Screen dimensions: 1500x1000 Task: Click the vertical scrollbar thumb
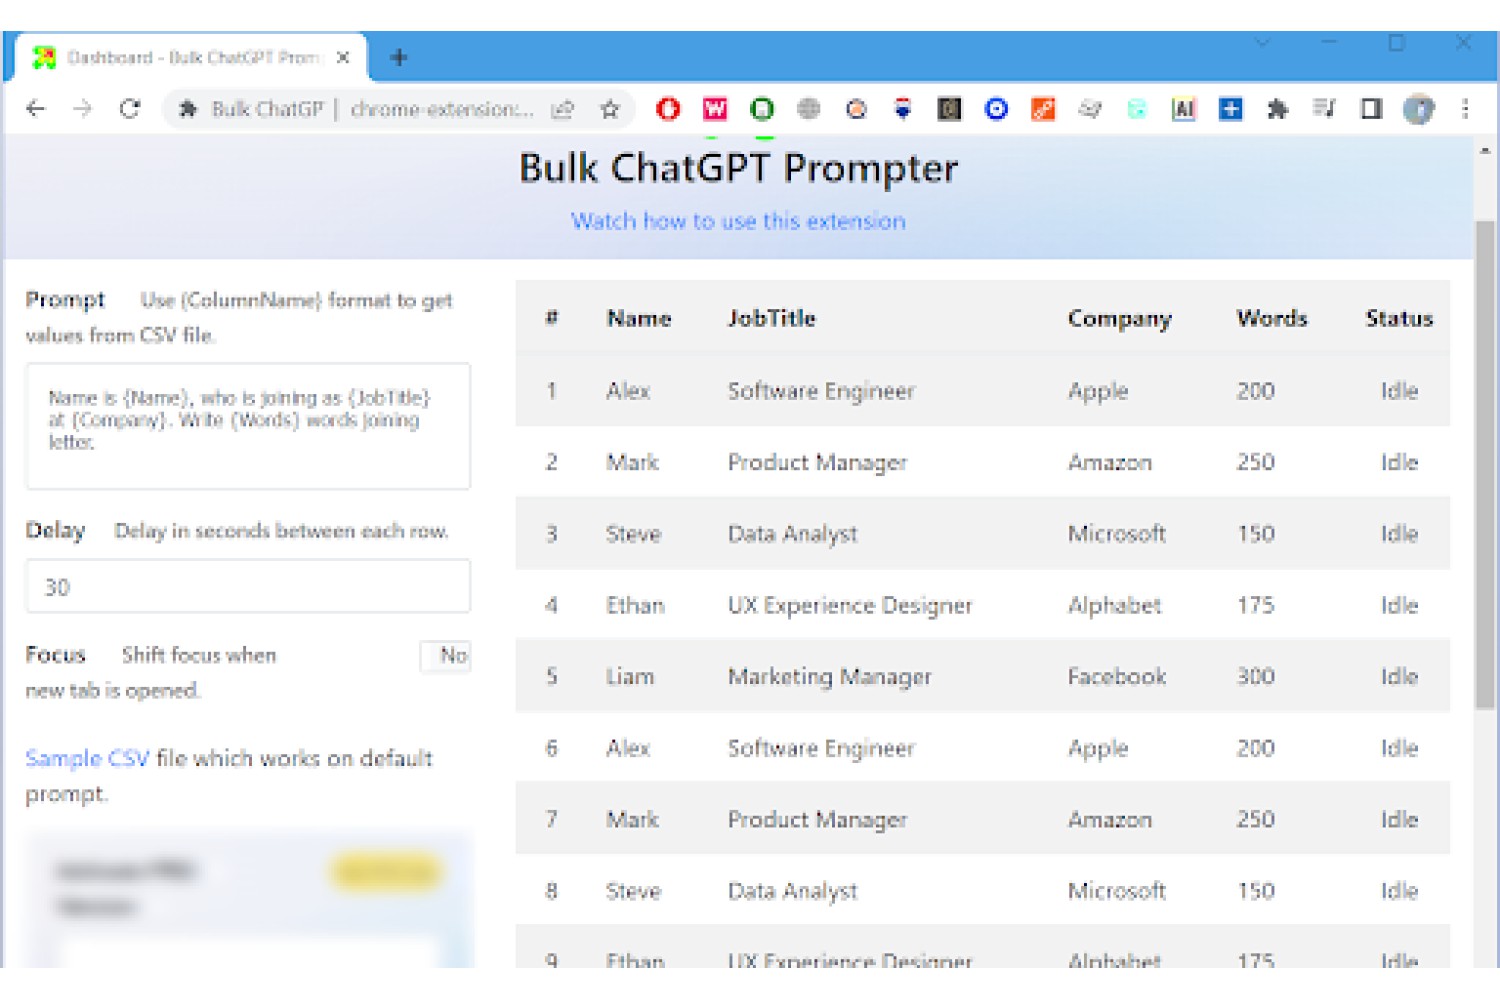1485,465
